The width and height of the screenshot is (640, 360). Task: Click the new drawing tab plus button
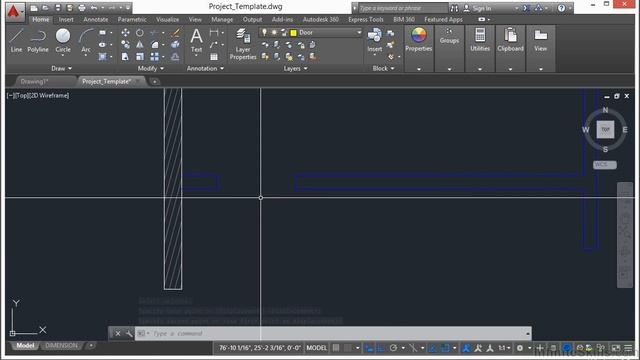(155, 82)
